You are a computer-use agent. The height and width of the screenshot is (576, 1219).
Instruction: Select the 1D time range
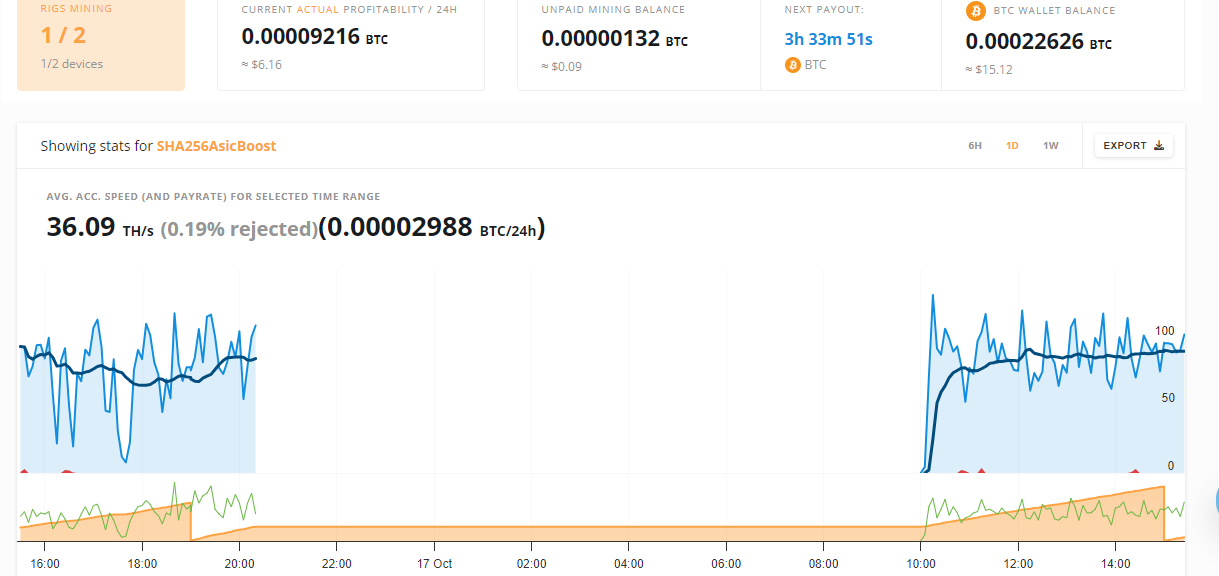1012,146
